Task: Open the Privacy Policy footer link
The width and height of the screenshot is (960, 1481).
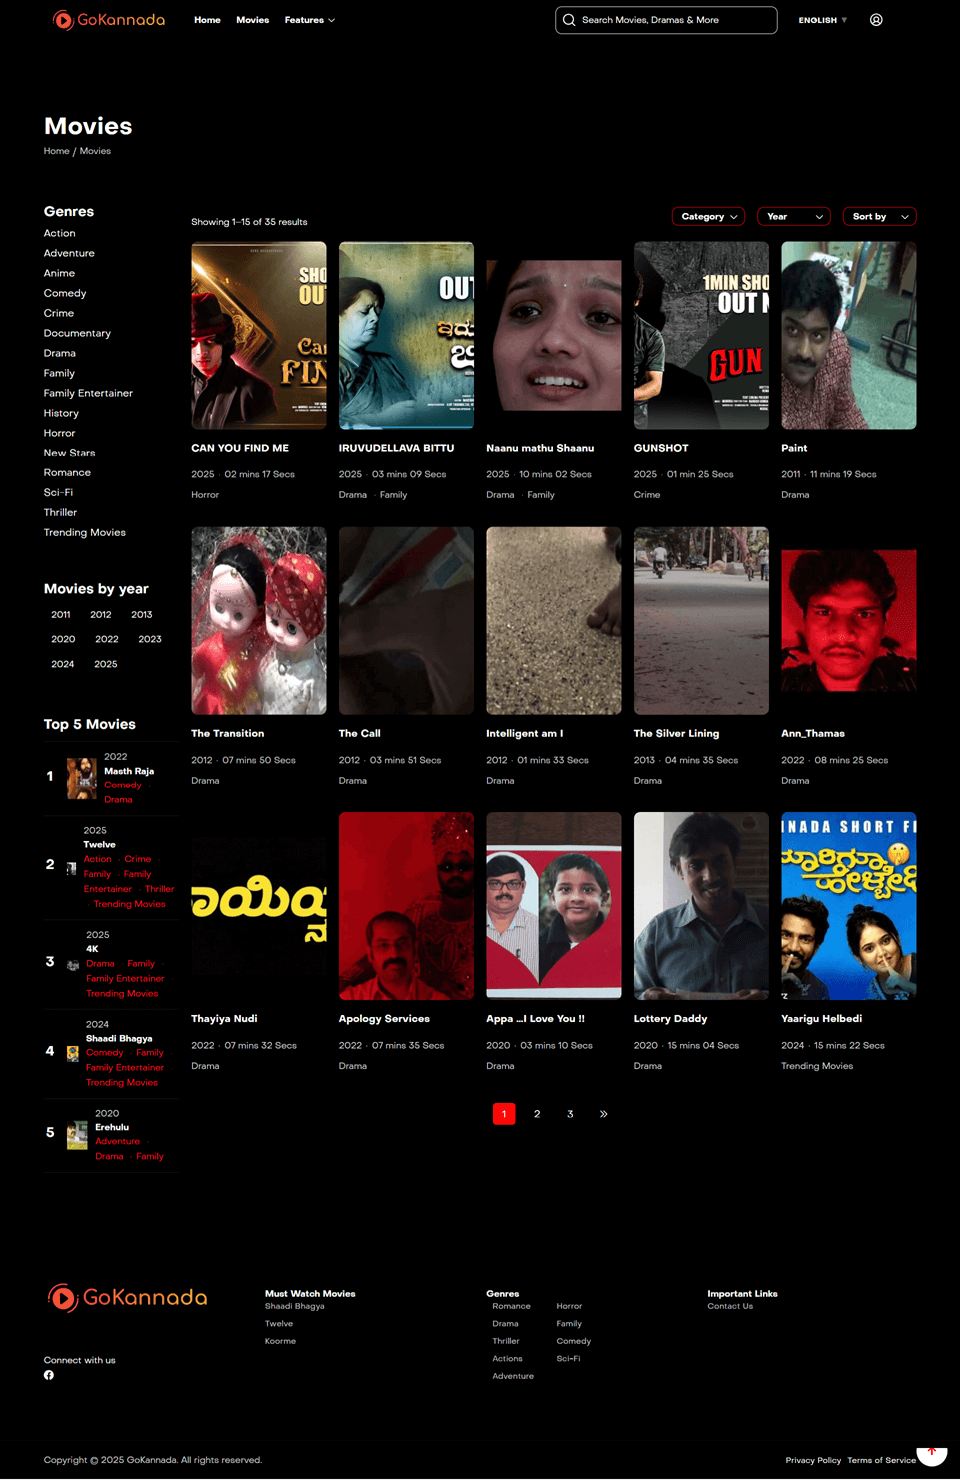Action: point(812,1460)
